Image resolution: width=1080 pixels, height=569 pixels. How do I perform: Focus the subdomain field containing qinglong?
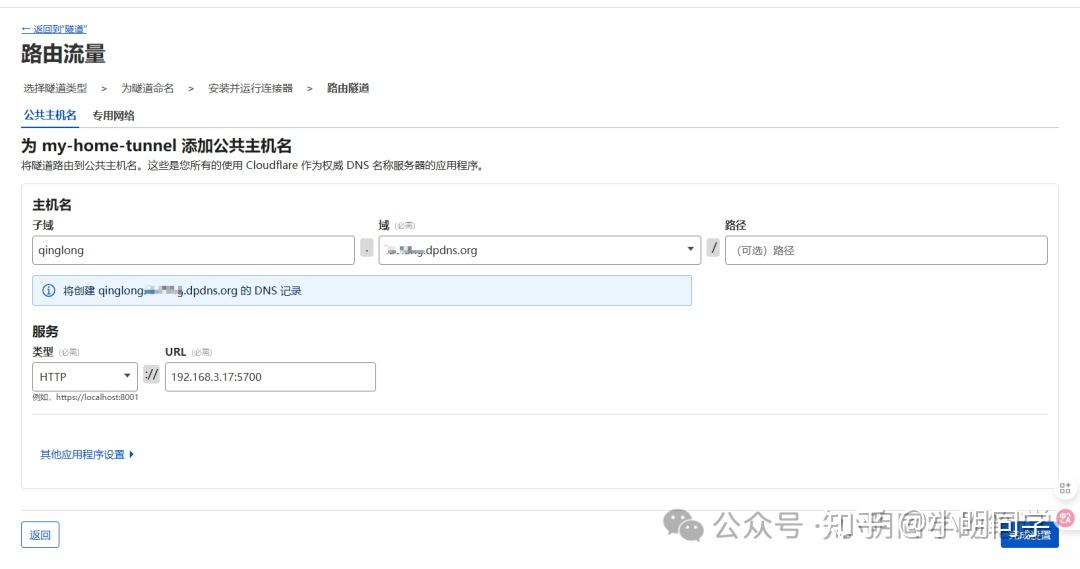pos(194,250)
